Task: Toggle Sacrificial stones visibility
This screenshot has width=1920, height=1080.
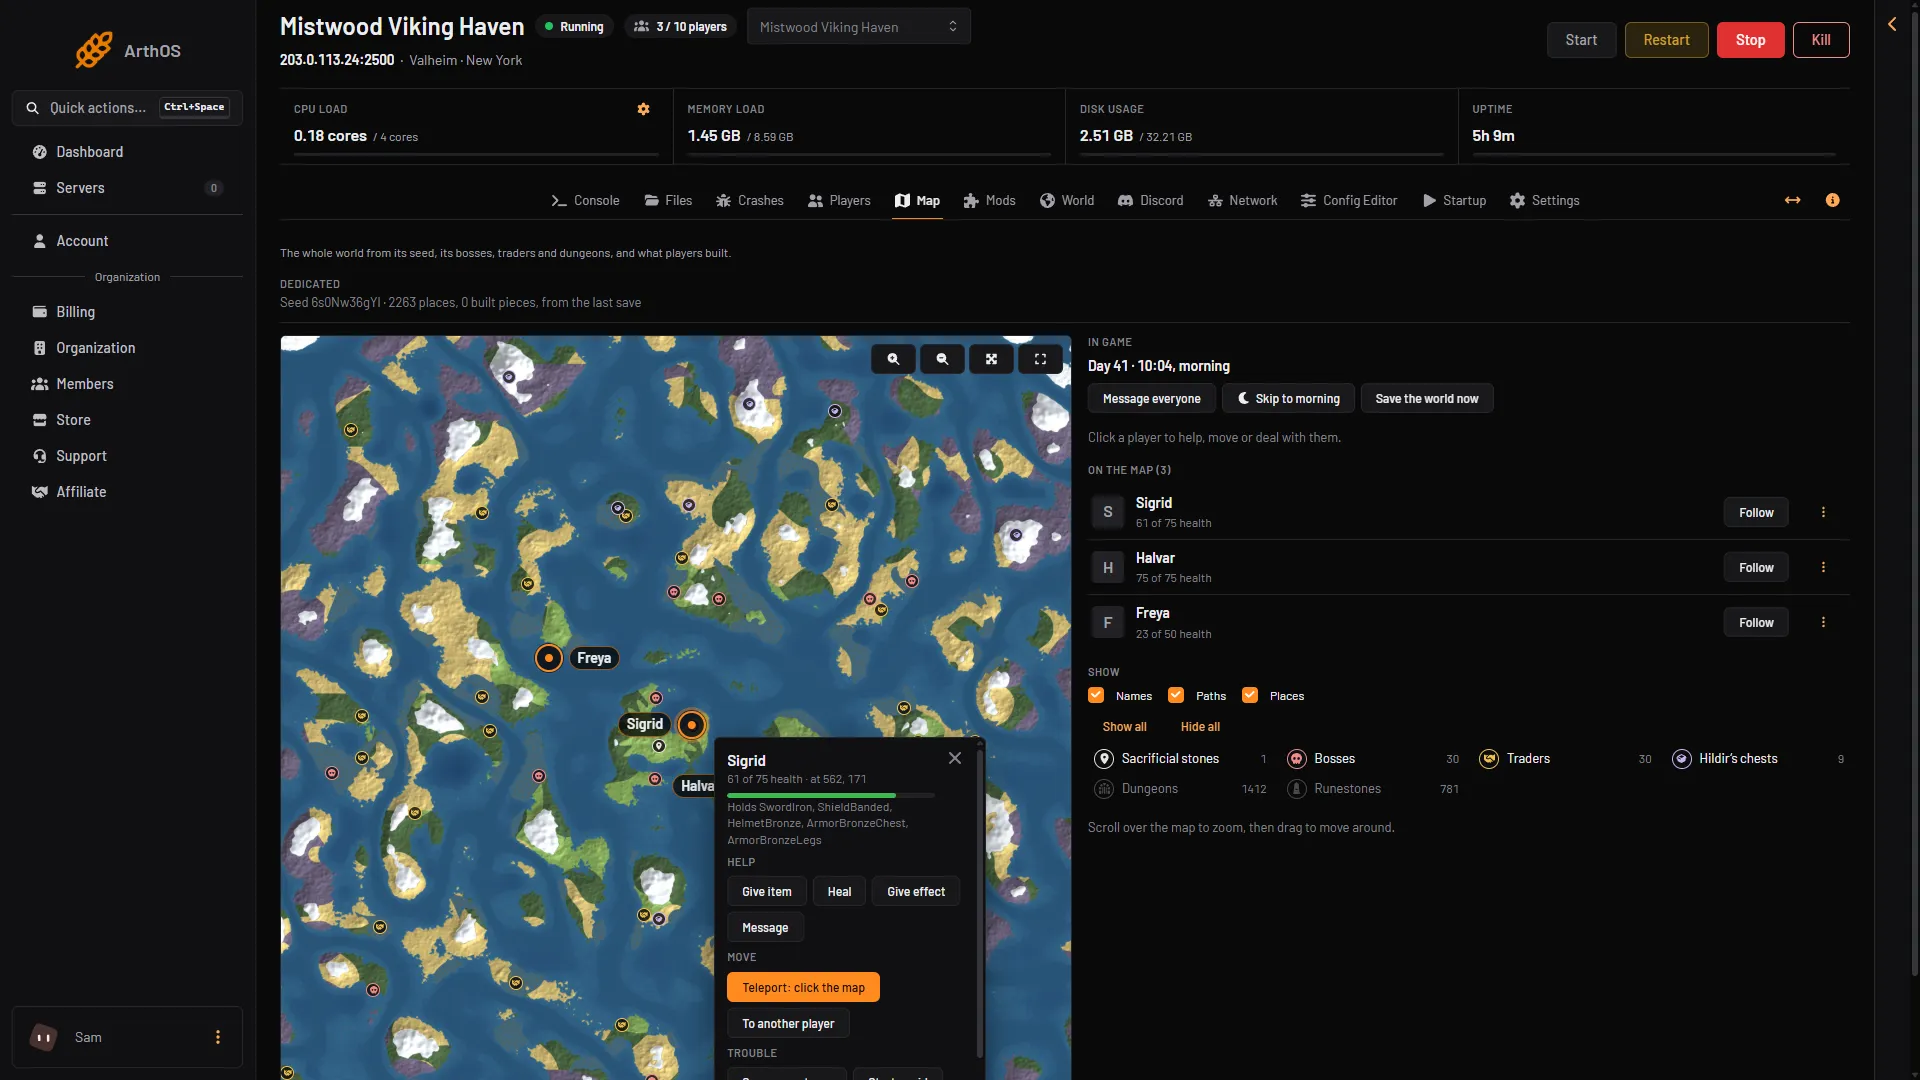Action: pos(1180,759)
